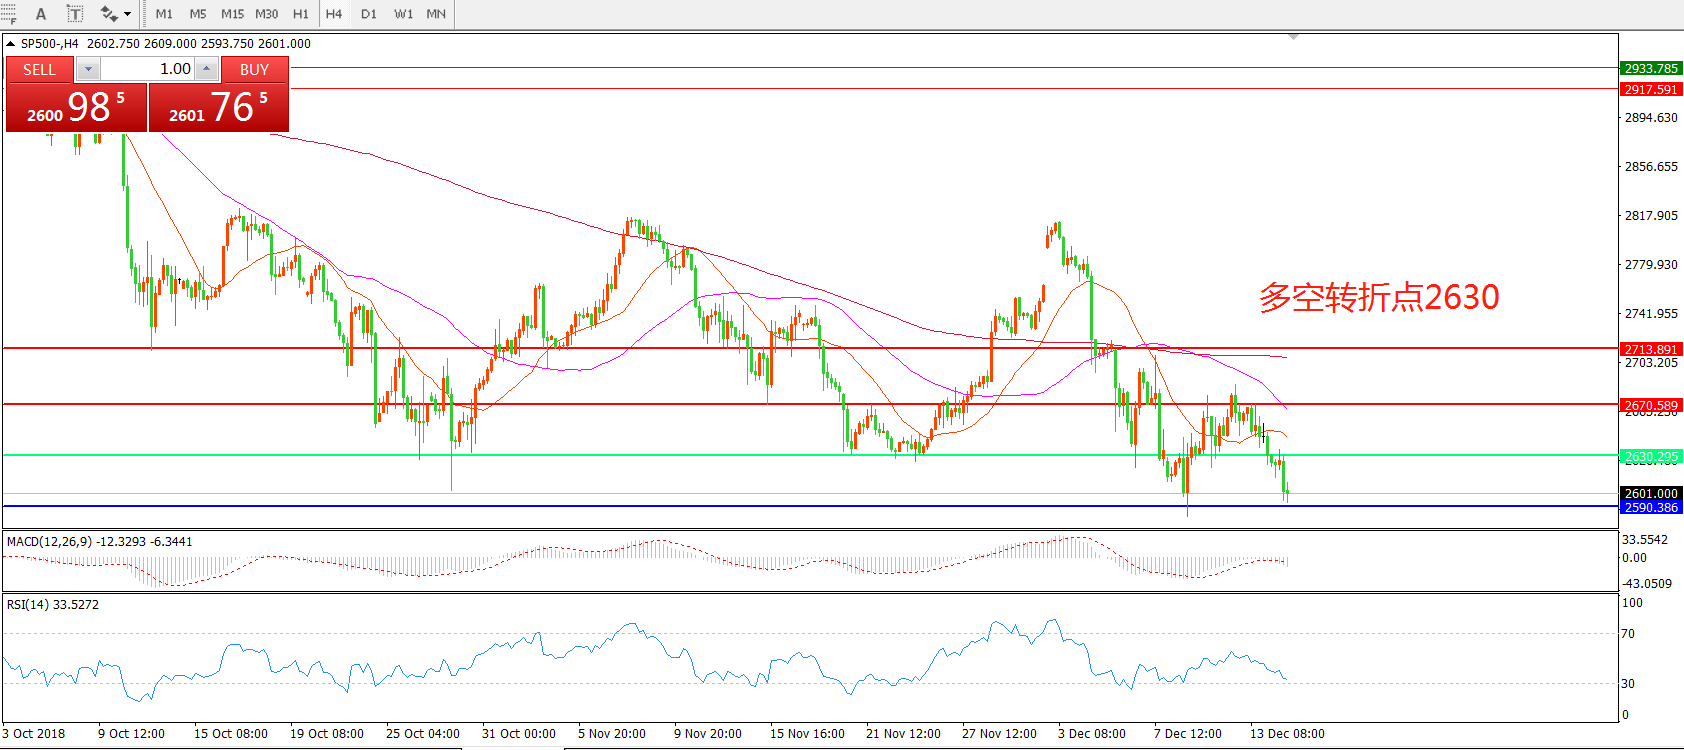Click the BUY button
The width and height of the screenshot is (1684, 750).
(254, 69)
